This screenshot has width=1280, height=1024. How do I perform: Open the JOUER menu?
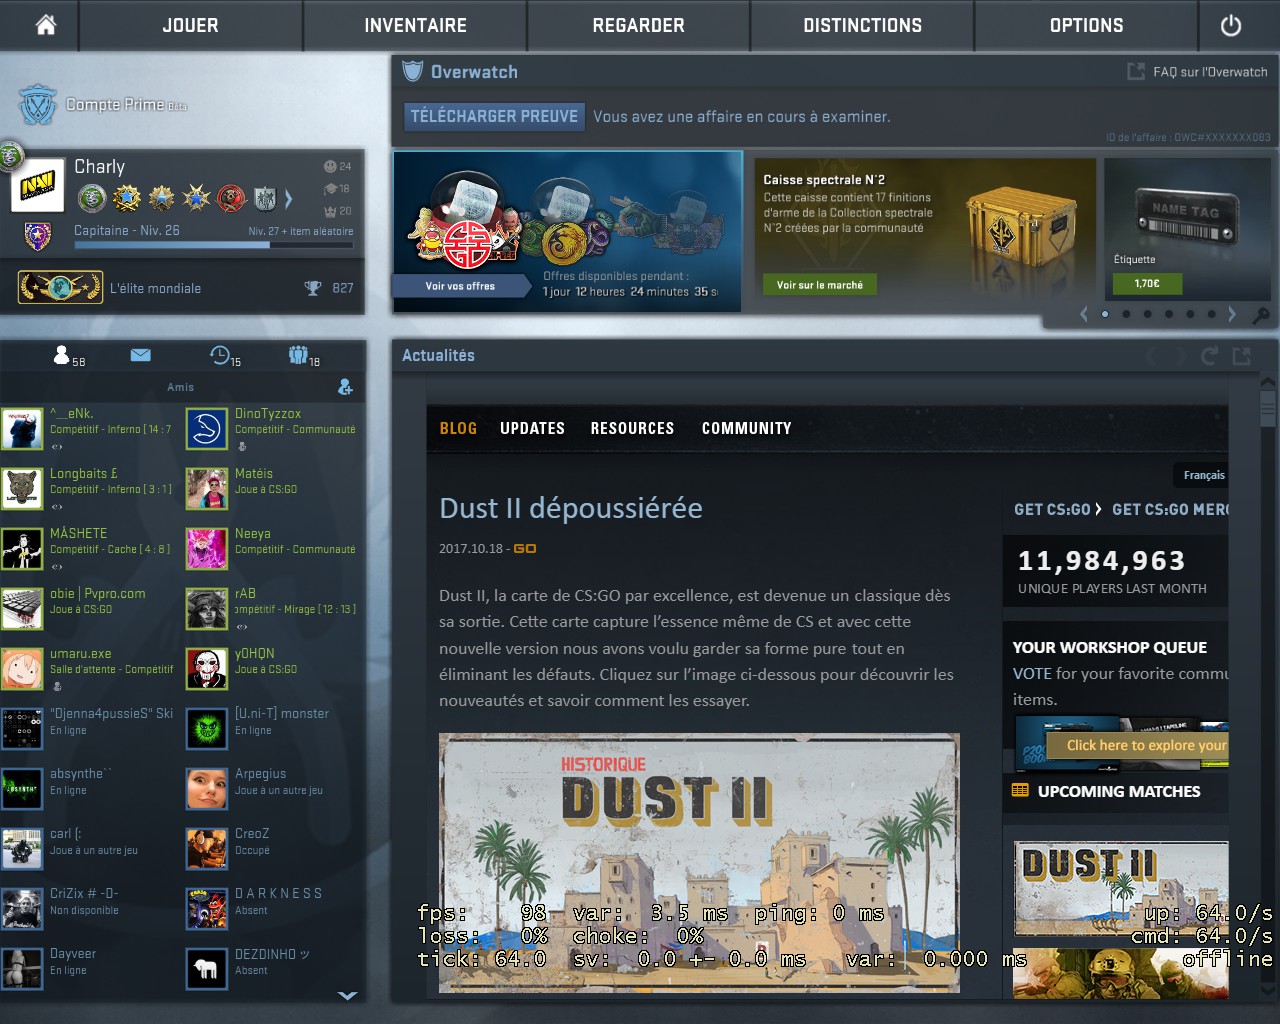(x=191, y=25)
